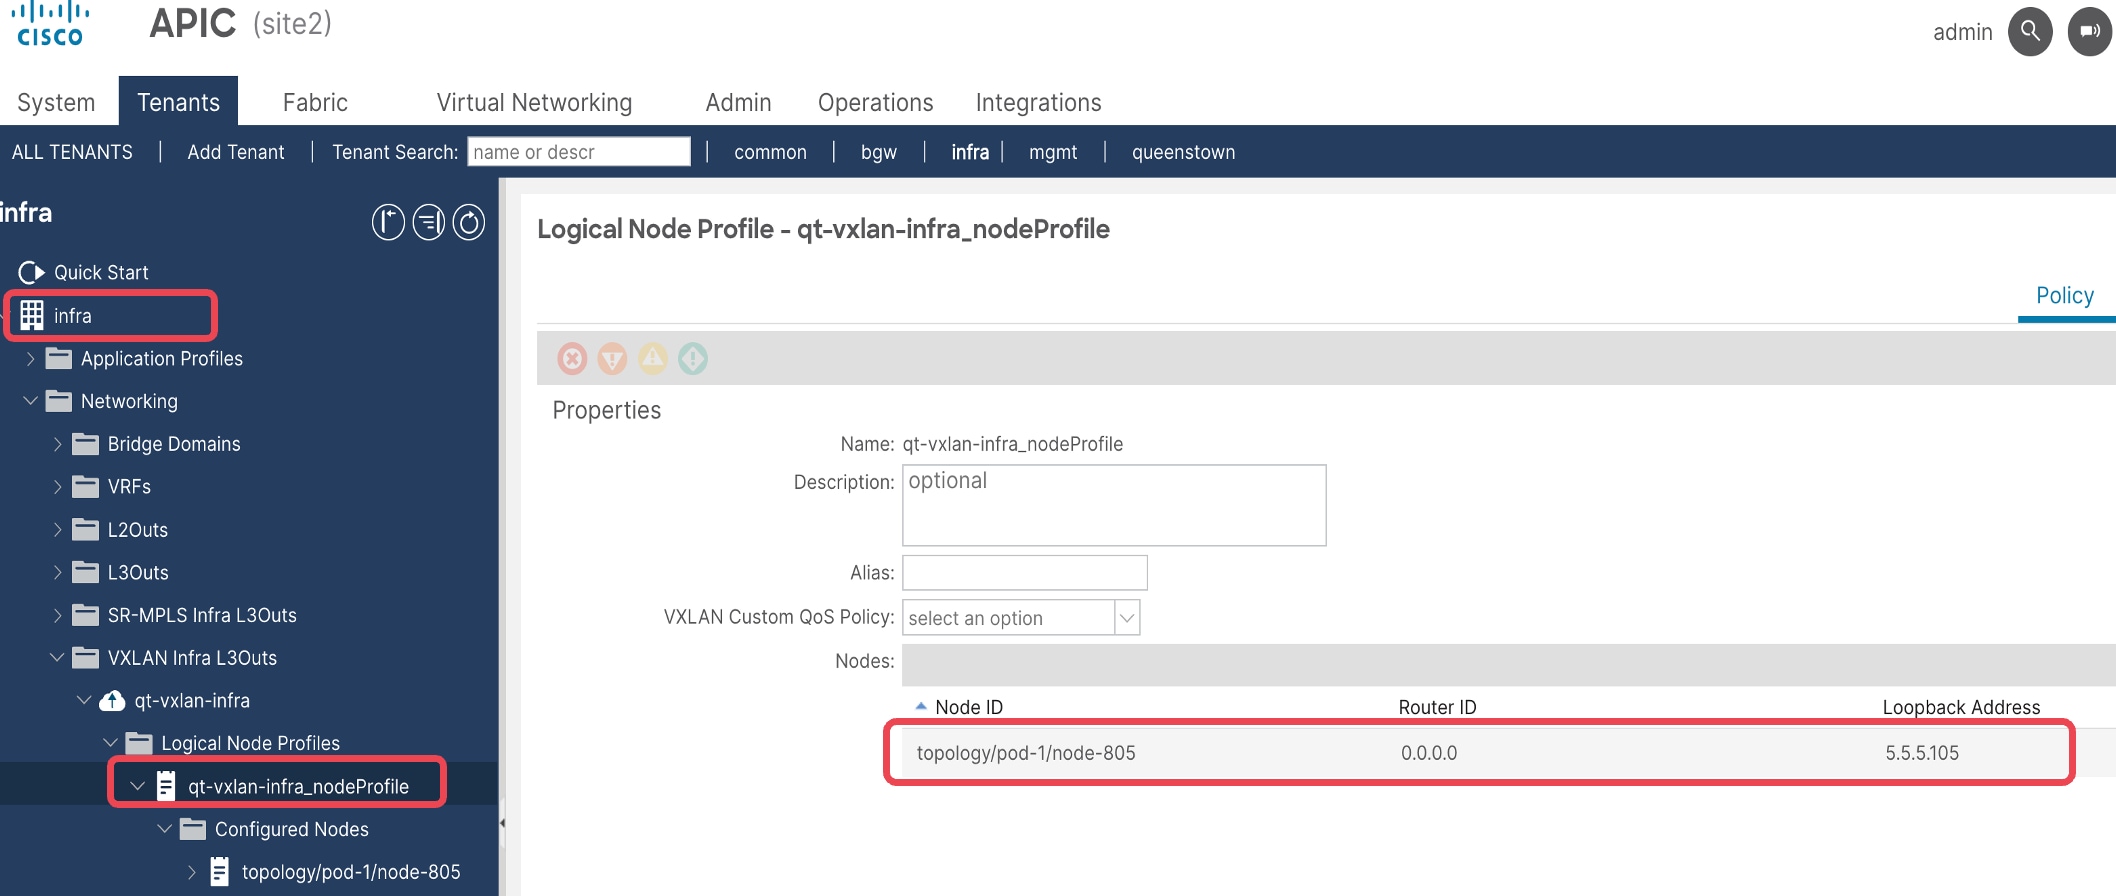Select the Tenants tab

(x=178, y=102)
